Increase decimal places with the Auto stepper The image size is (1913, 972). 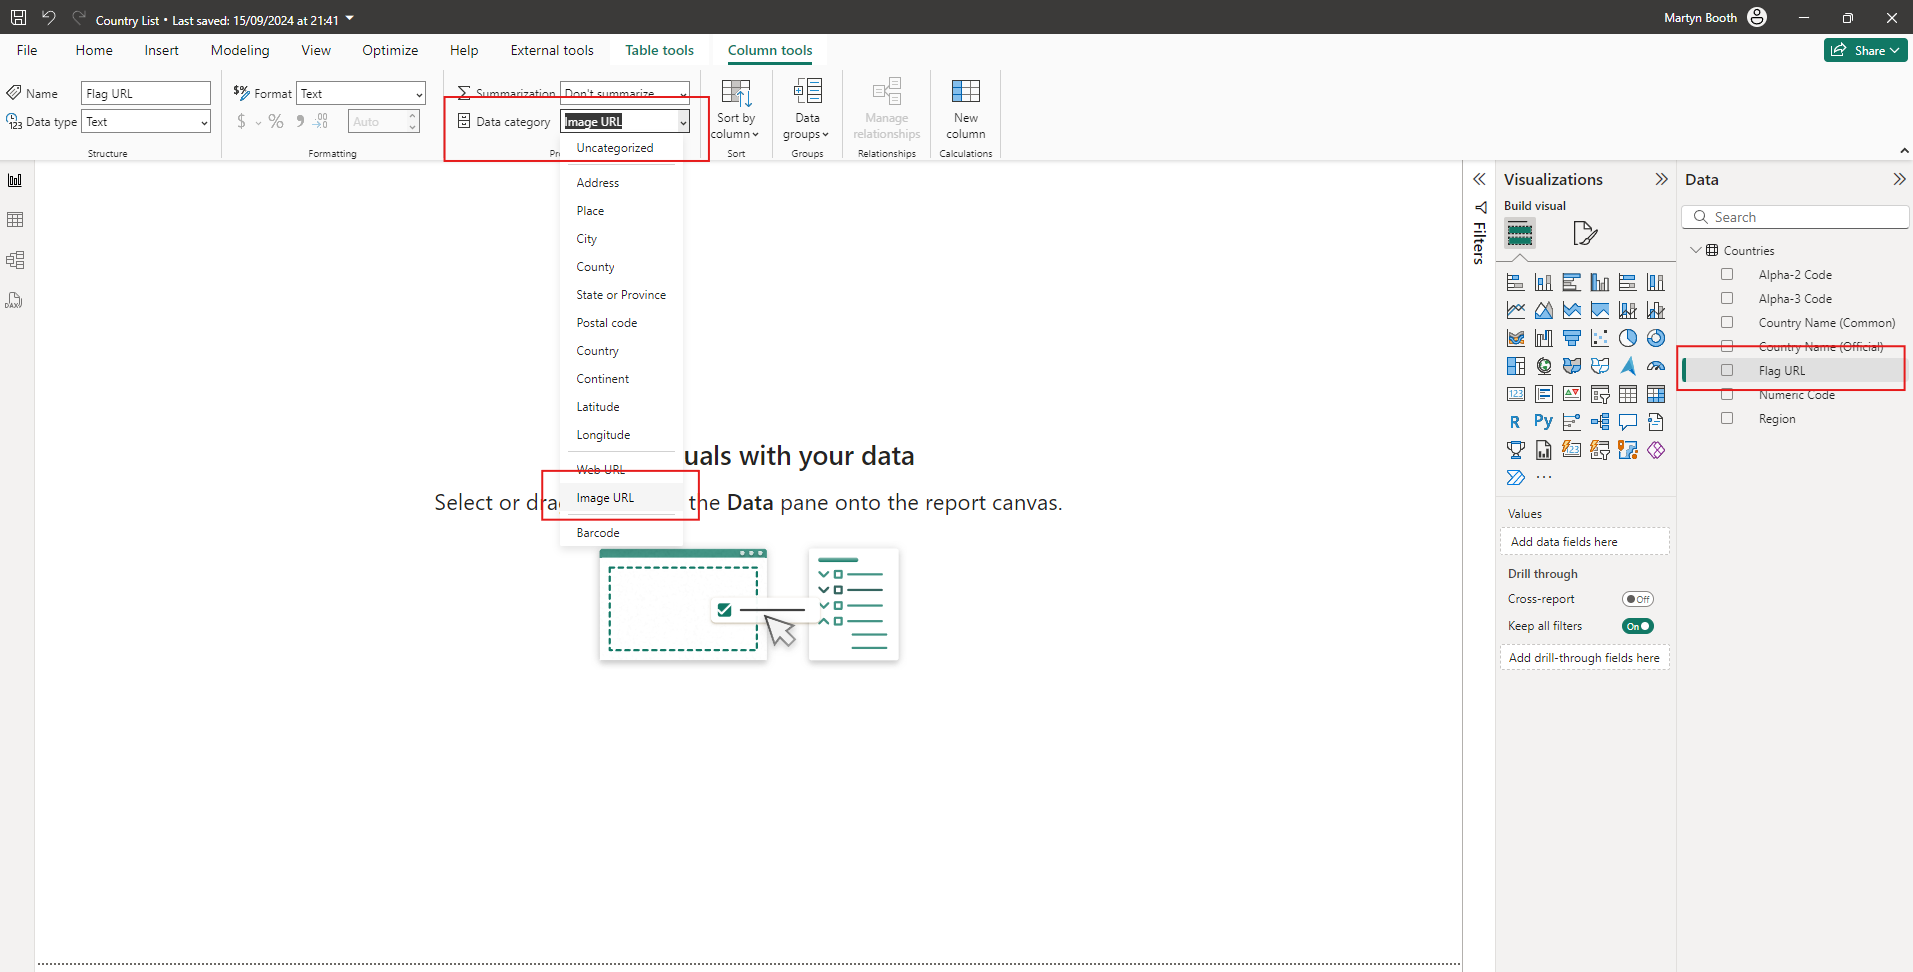[413, 115]
